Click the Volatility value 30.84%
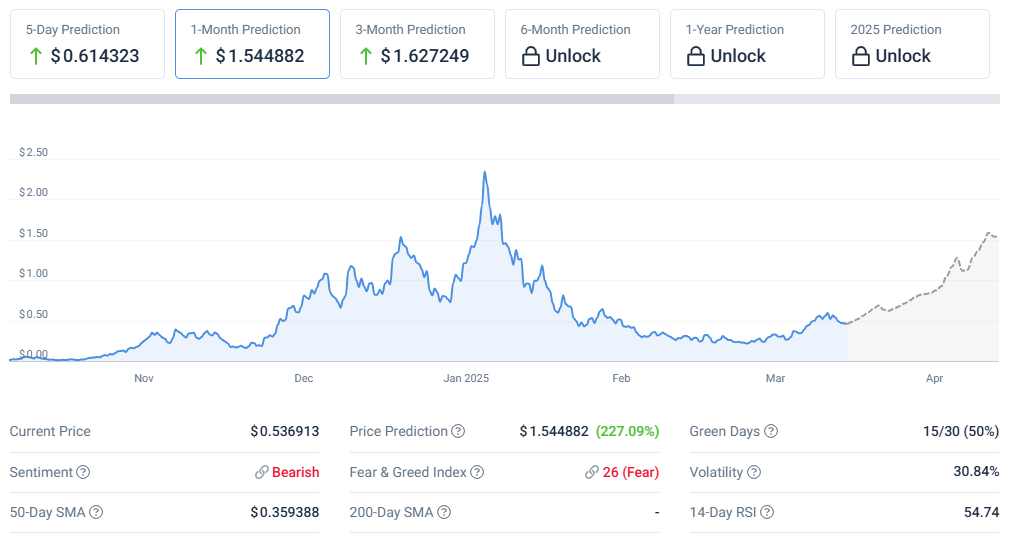Viewport: 1024px width, 543px height. (x=976, y=471)
